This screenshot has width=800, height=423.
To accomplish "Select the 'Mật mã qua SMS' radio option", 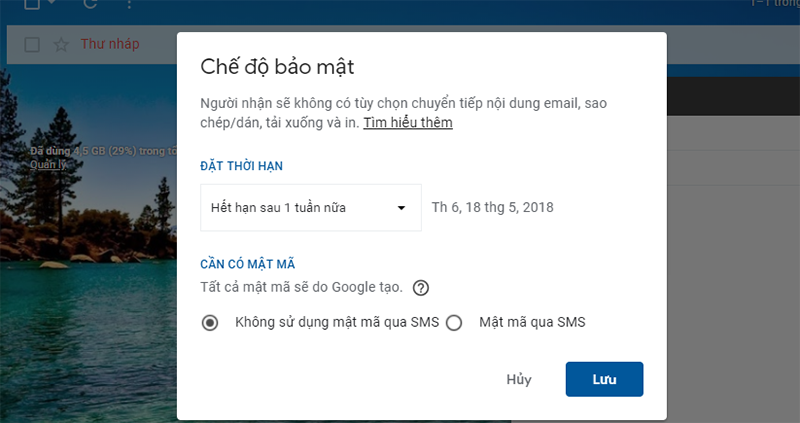I will [454, 323].
